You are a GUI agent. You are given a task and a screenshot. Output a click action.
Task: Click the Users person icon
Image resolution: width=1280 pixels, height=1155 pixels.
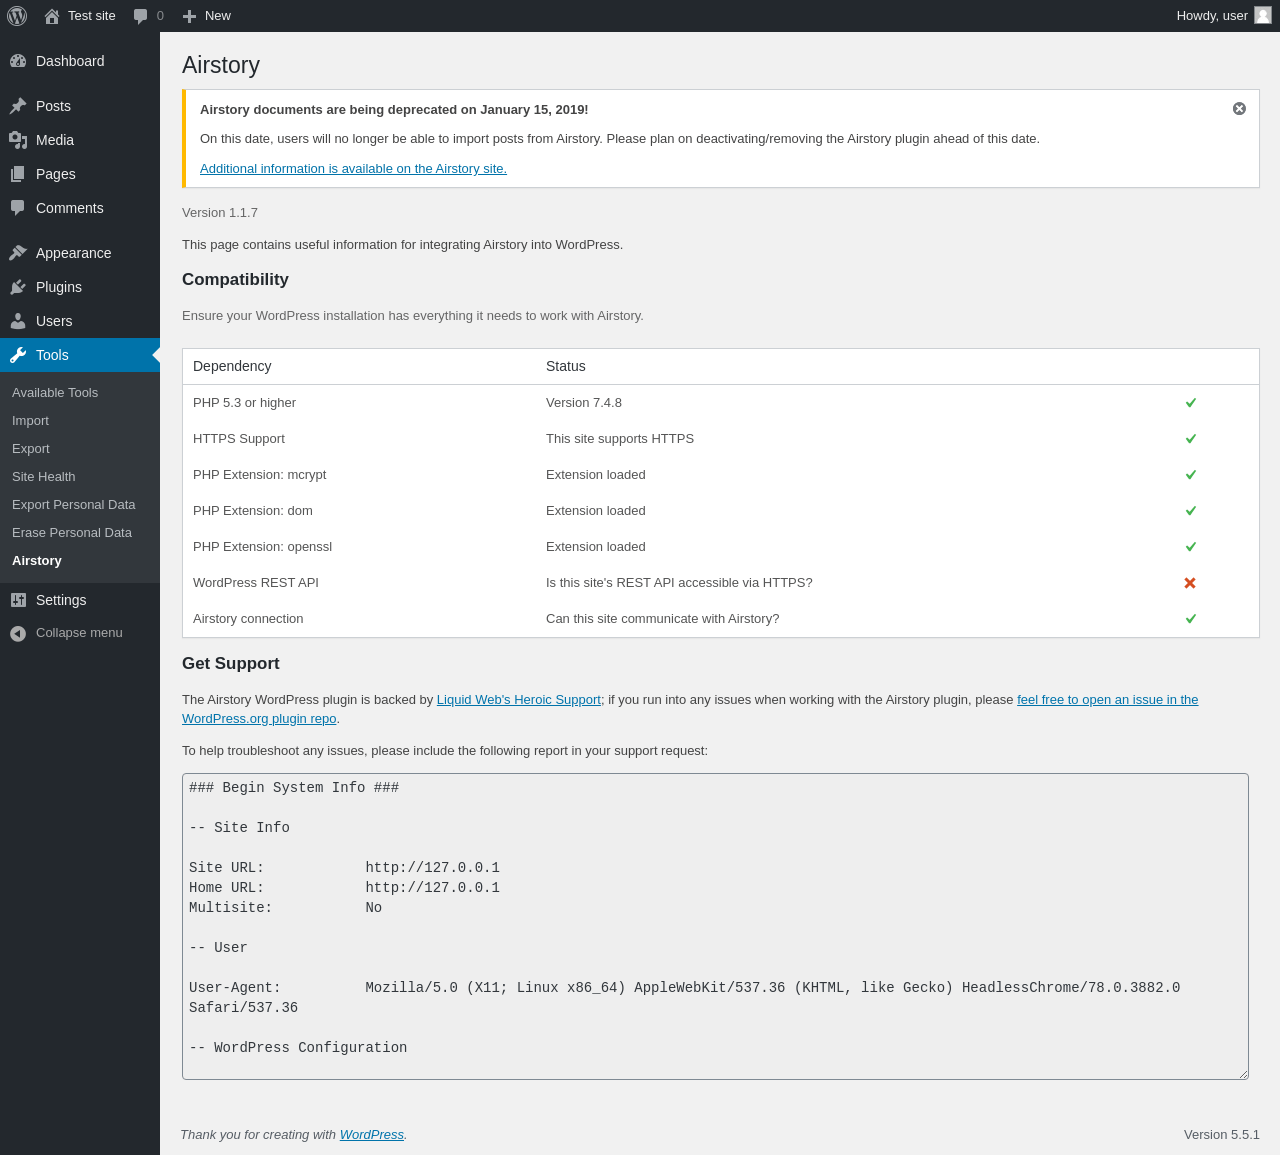[18, 321]
